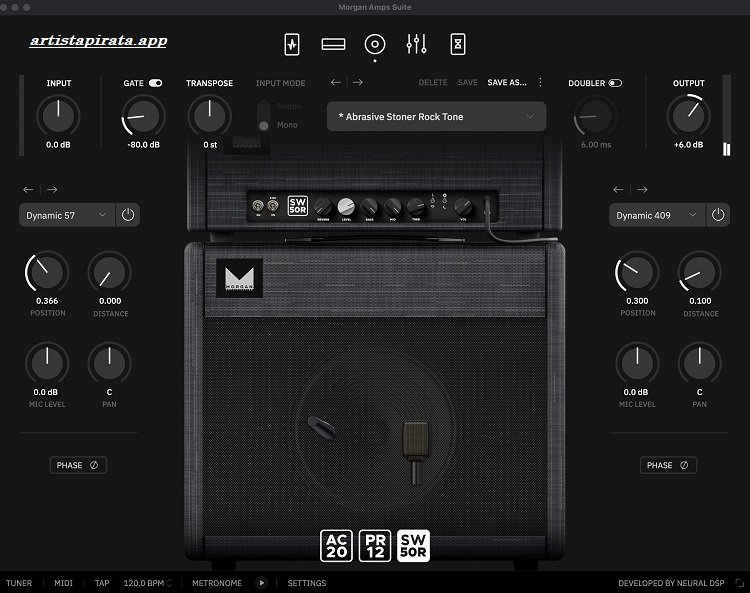Click the OUTPUT level knob

pyautogui.click(x=689, y=116)
